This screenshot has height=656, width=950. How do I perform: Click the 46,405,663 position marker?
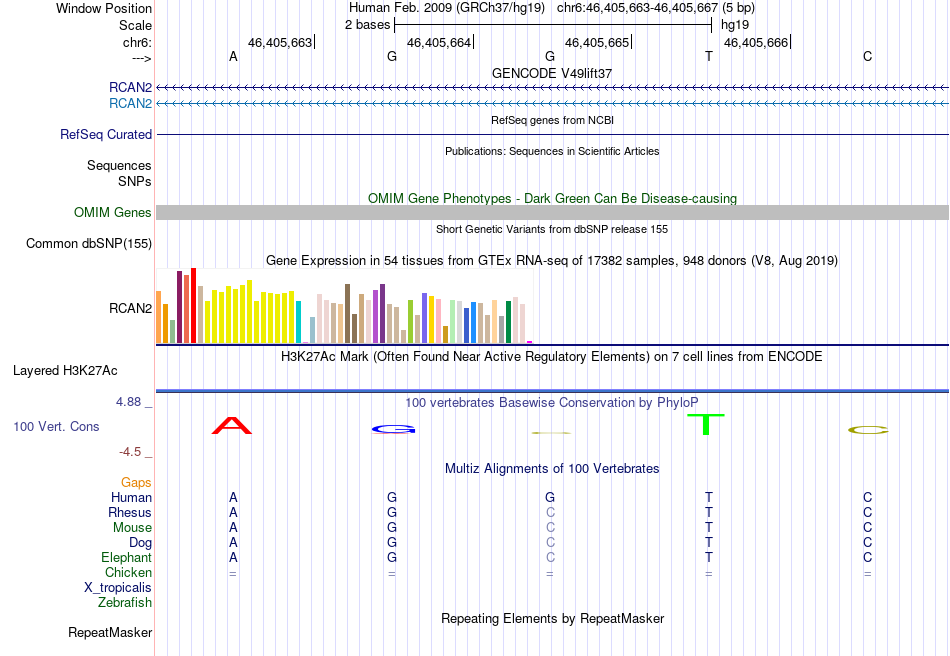pyautogui.click(x=280, y=42)
